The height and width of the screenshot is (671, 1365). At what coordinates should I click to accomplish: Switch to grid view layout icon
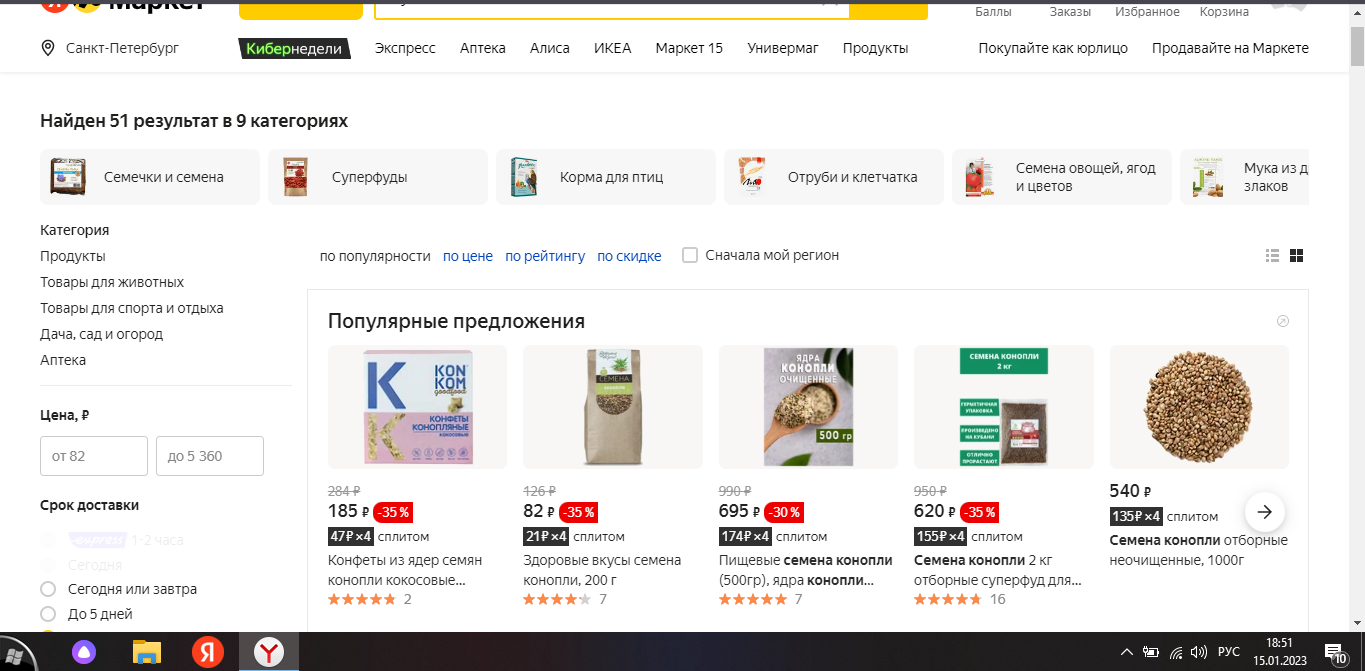(x=1296, y=256)
